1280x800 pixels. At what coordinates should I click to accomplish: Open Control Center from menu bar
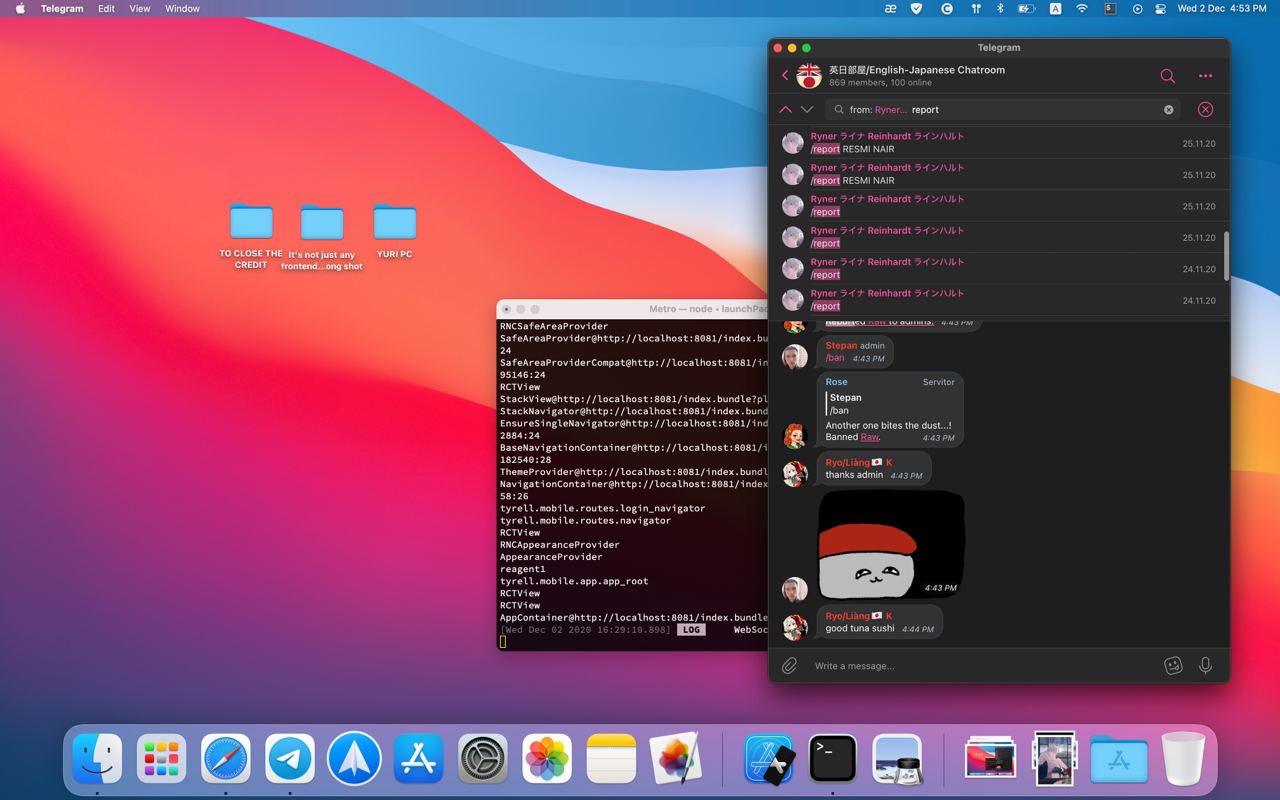(1160, 8)
